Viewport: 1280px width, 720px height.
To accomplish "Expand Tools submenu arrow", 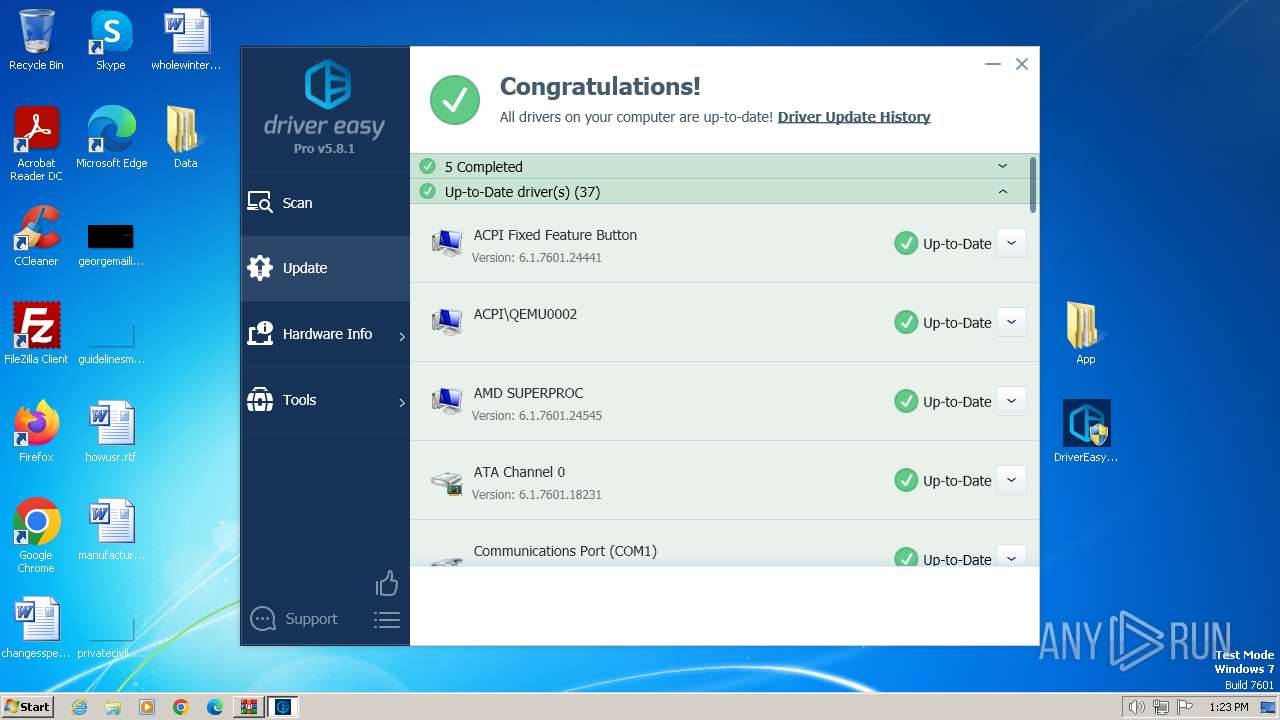I will click(402, 403).
